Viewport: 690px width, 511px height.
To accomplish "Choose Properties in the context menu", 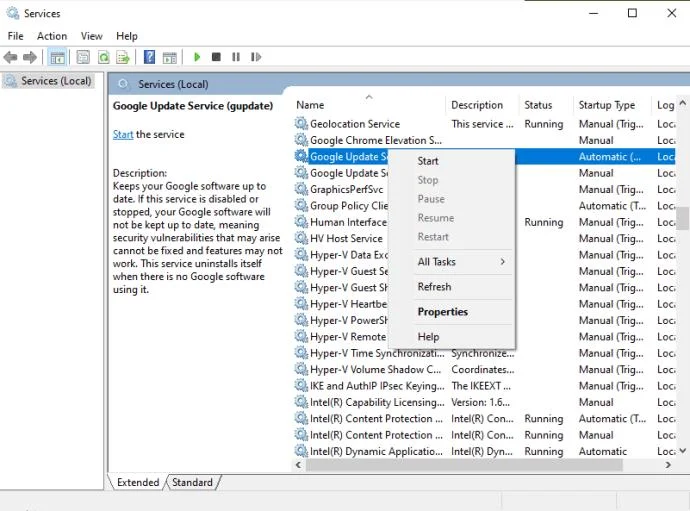I will click(451, 312).
